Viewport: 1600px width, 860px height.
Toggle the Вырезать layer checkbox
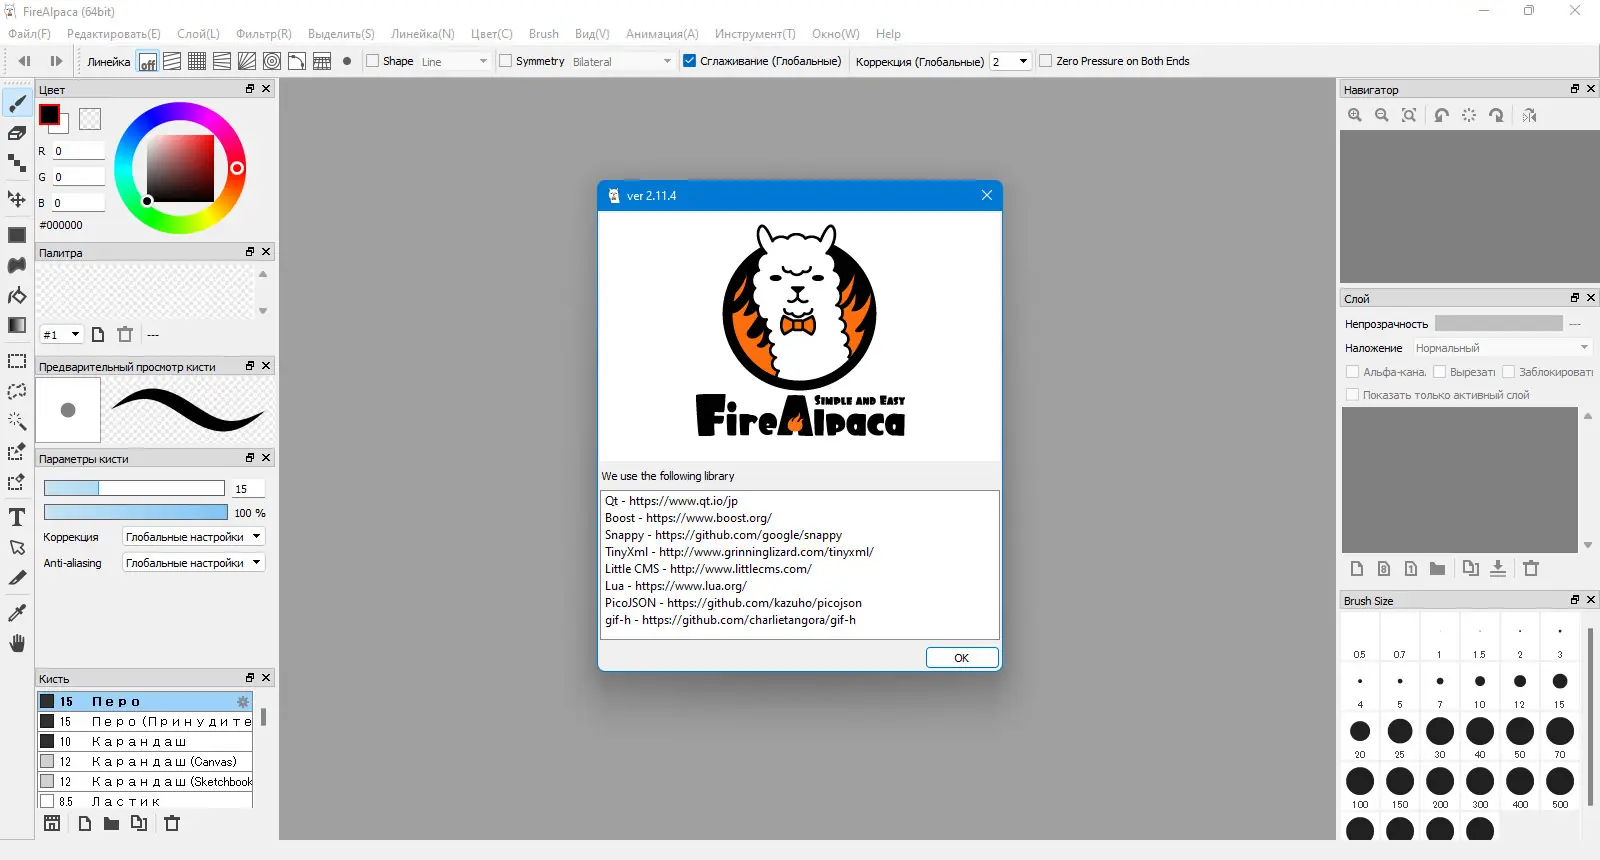[x=1440, y=372]
